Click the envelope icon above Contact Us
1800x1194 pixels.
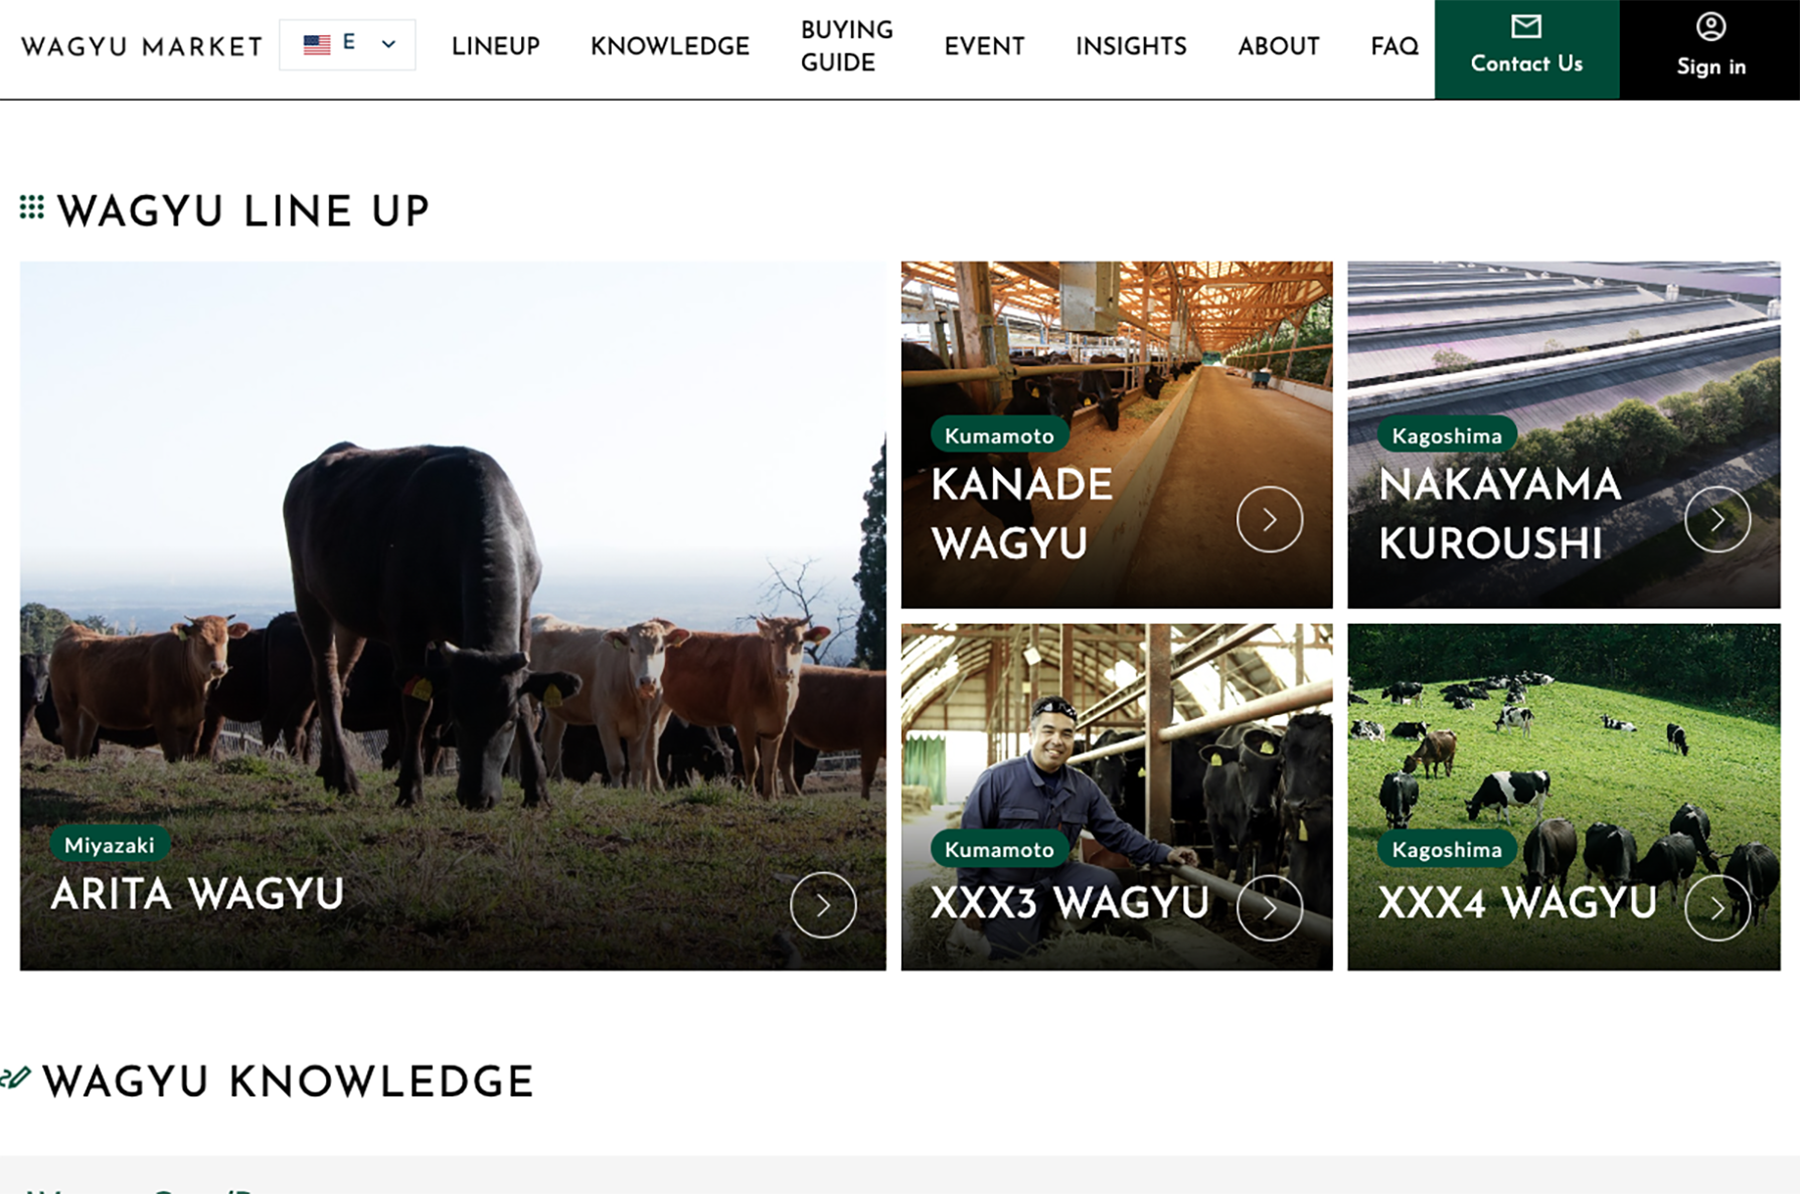tap(1526, 26)
